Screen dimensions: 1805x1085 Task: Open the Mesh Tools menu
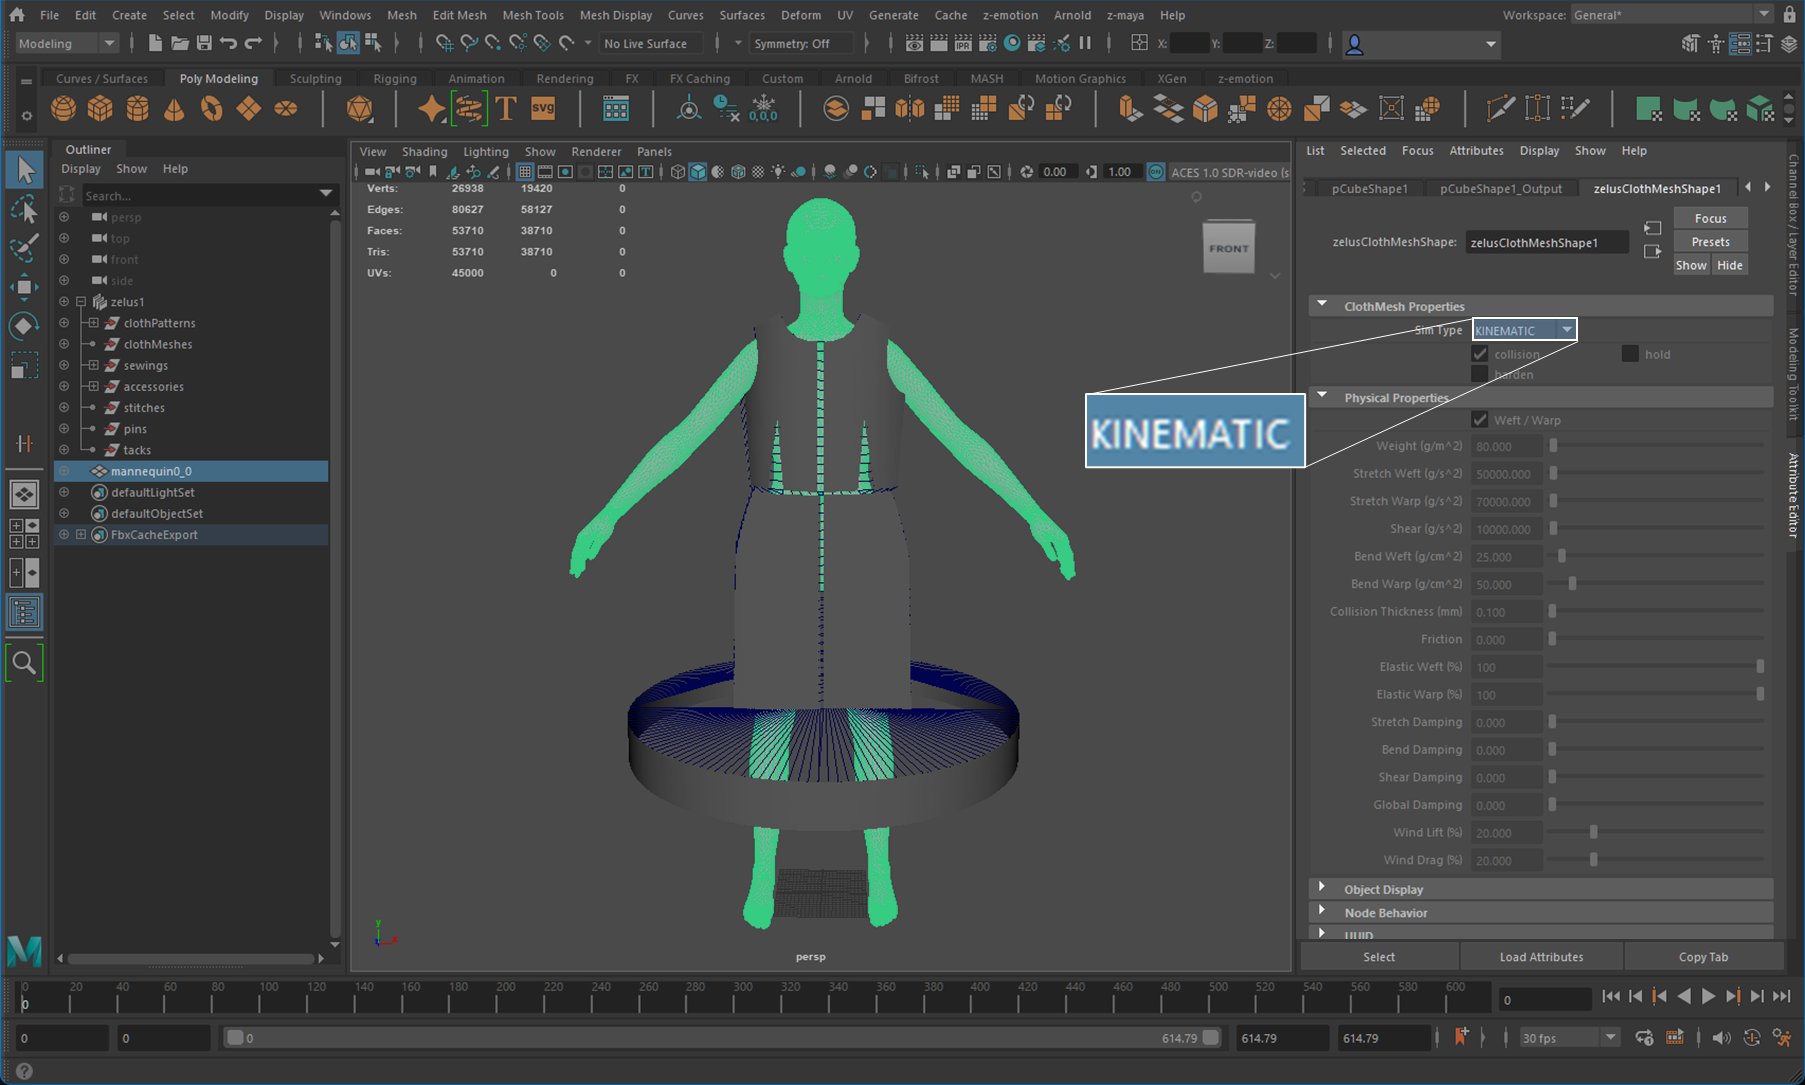click(x=533, y=15)
